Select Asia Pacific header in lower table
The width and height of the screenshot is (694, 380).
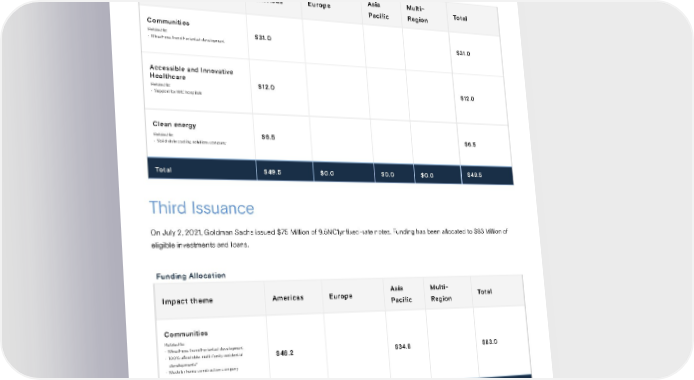click(x=401, y=294)
